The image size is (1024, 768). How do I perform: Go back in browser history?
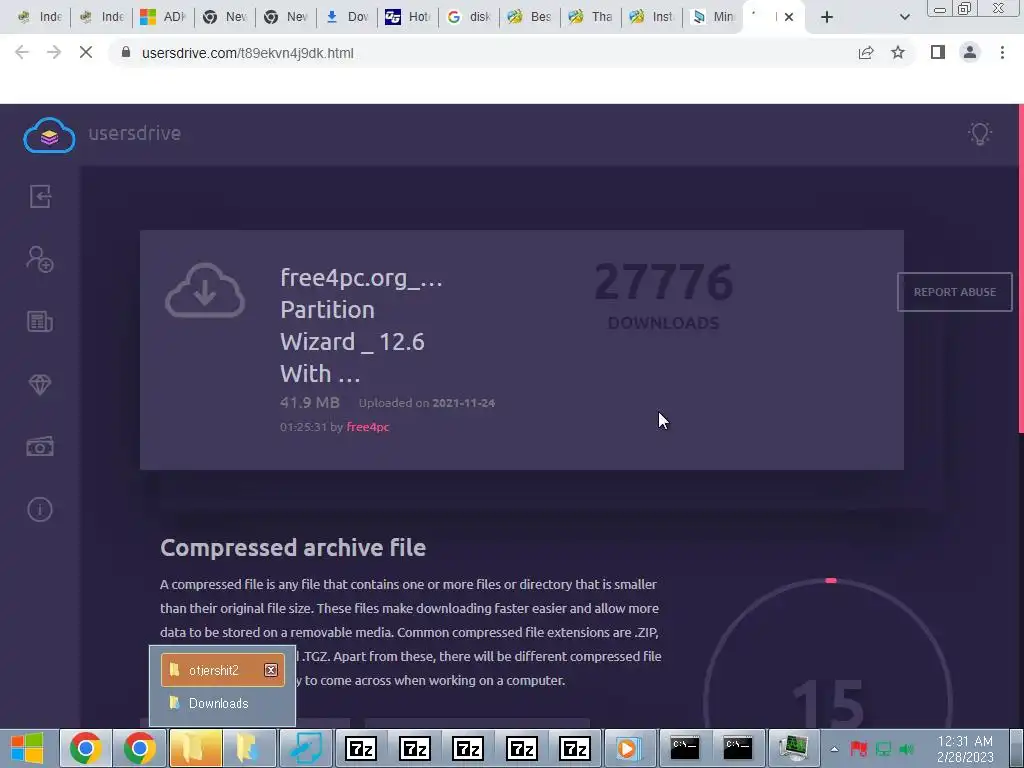(22, 52)
